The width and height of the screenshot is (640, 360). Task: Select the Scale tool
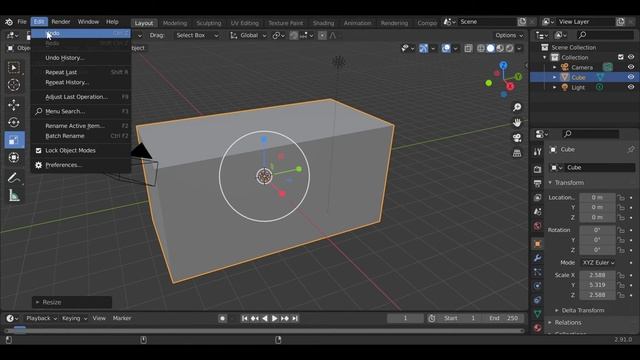tap(14, 140)
